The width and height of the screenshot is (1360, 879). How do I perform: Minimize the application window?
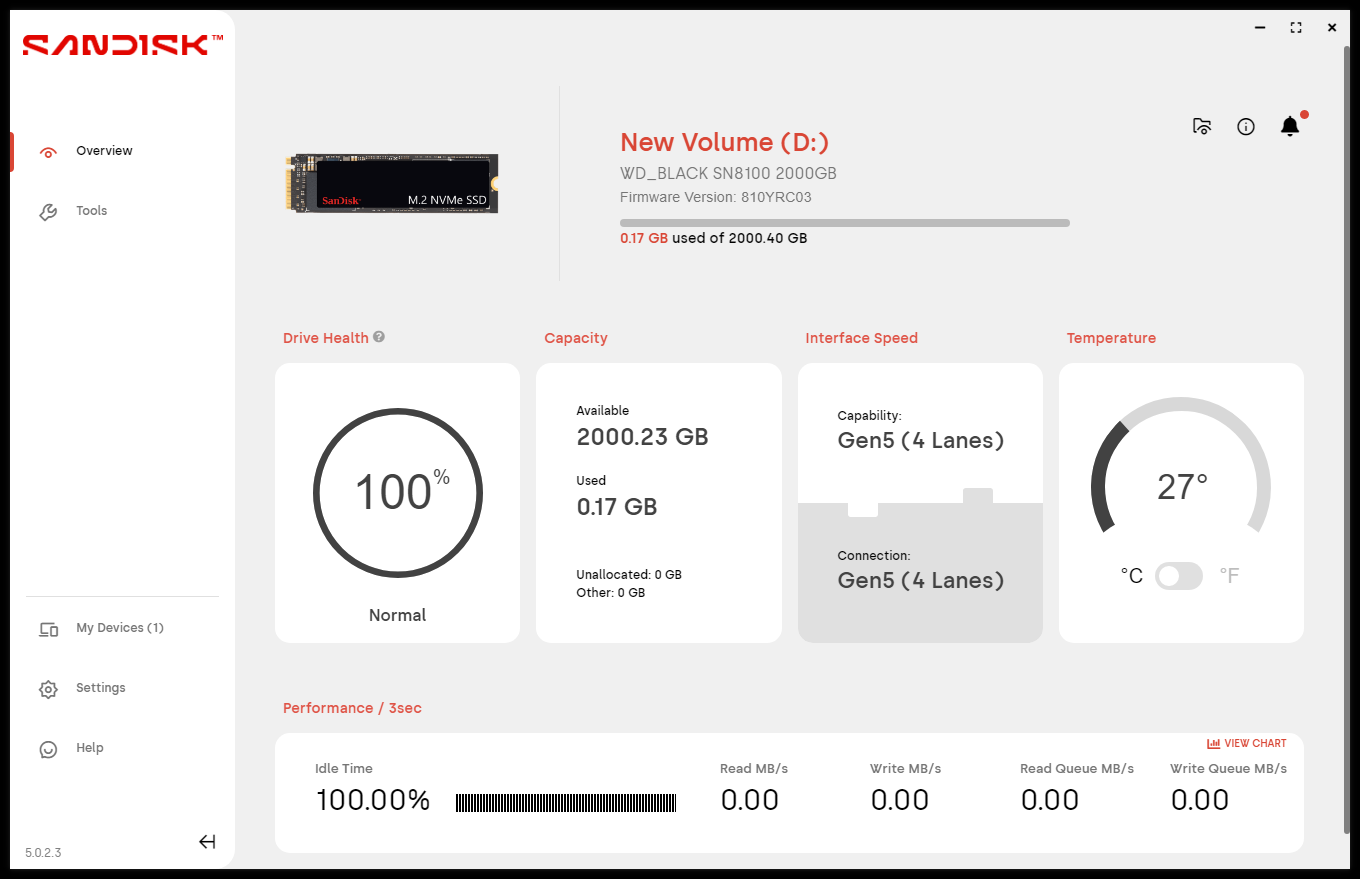tap(1260, 28)
